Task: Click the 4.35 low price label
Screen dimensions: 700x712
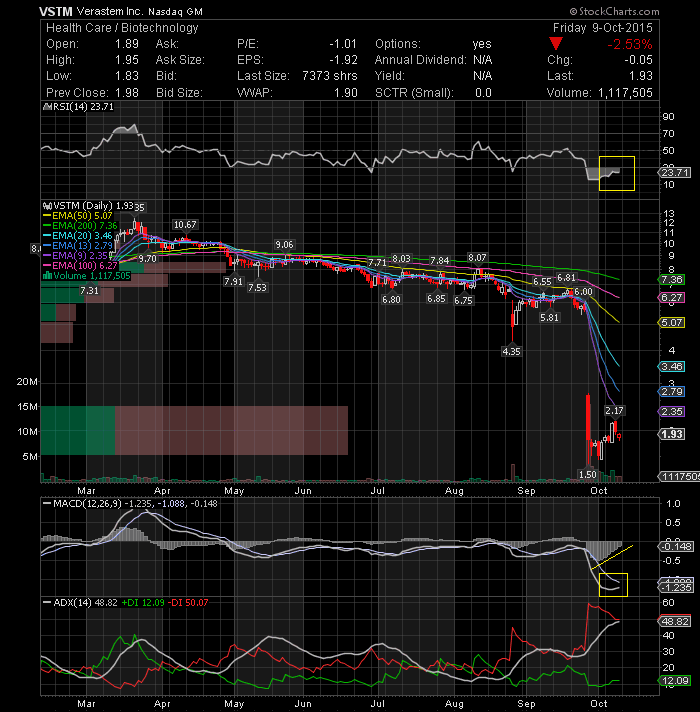Action: pyautogui.click(x=512, y=351)
